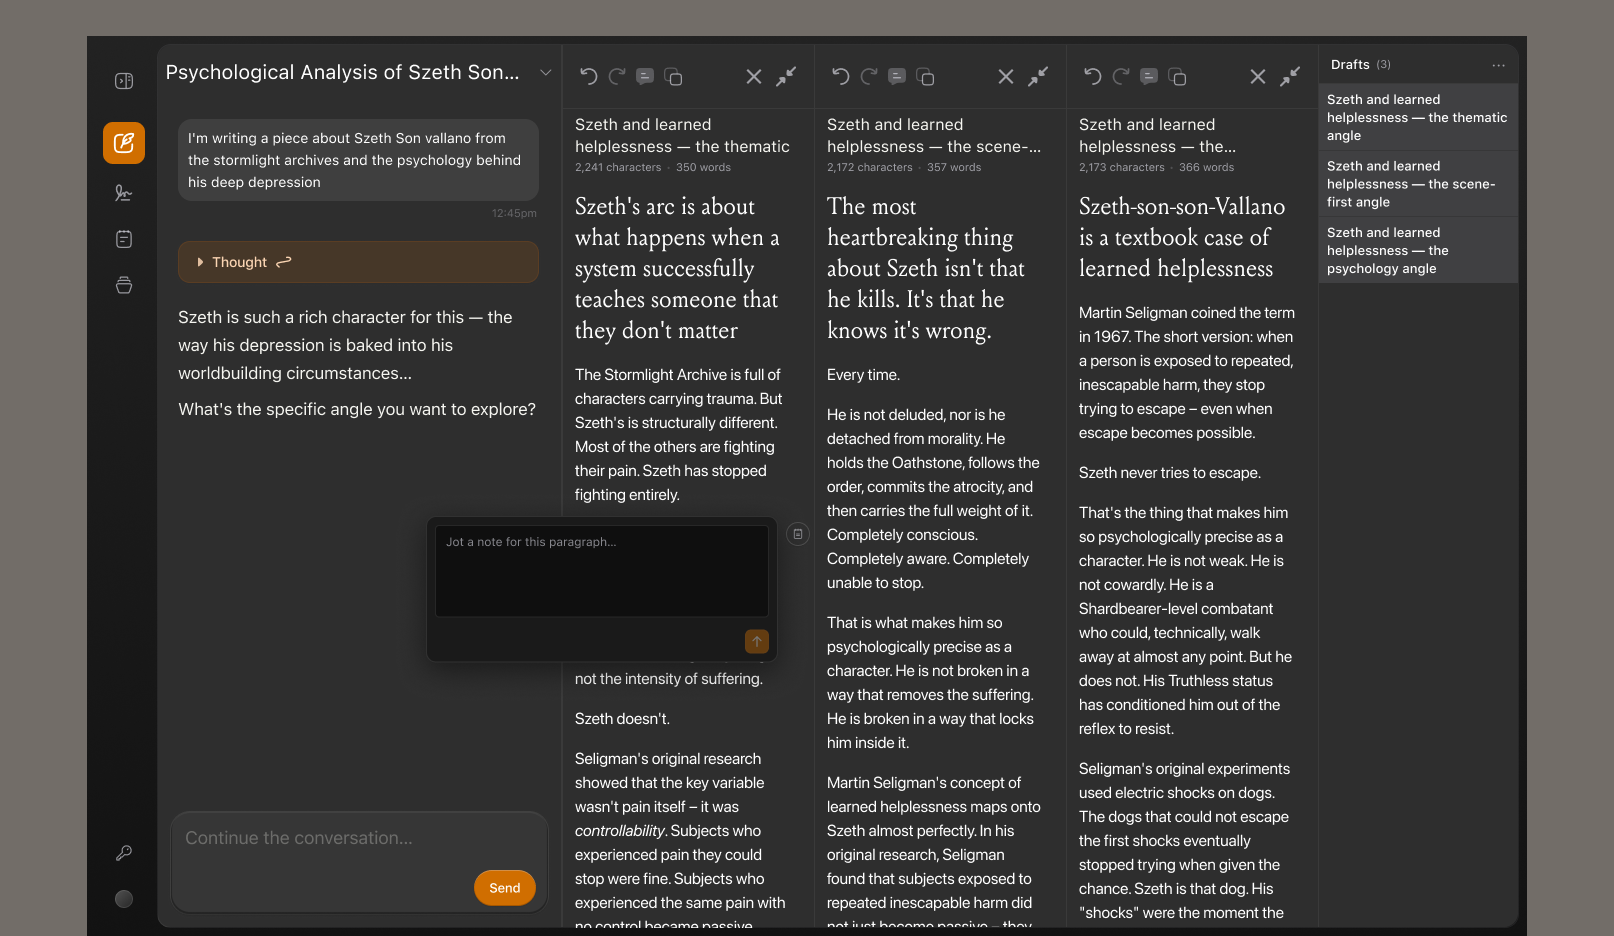Click the key icon in sidebar

coord(124,853)
